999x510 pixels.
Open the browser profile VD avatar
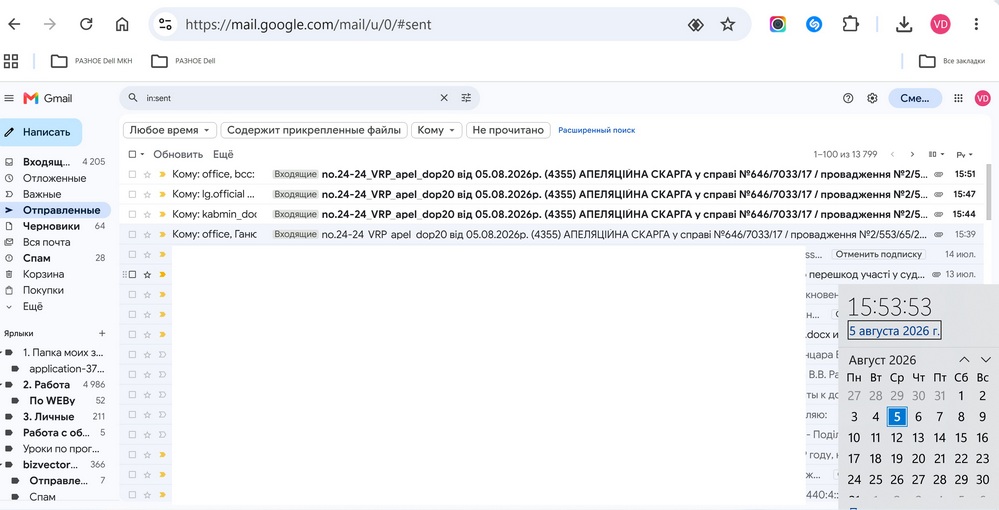(x=940, y=24)
